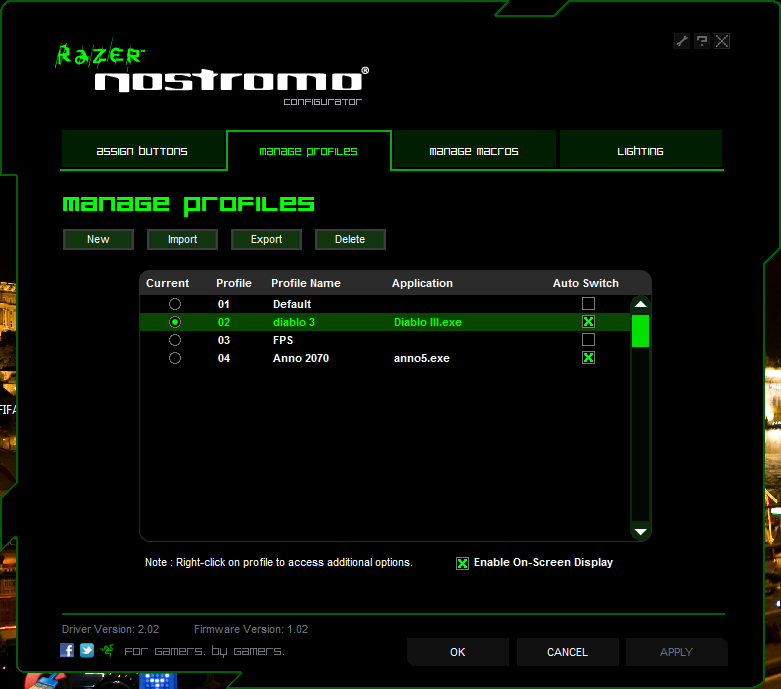The image size is (781, 689).
Task: Select the Anno 2070 profile name
Action: tap(301, 358)
